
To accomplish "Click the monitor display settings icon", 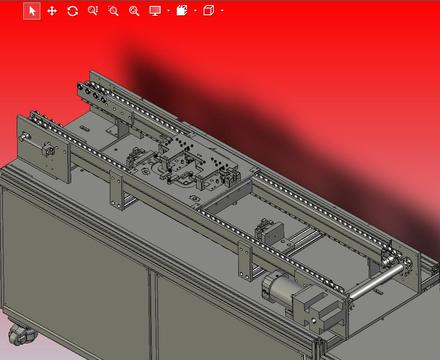I will 155,11.
